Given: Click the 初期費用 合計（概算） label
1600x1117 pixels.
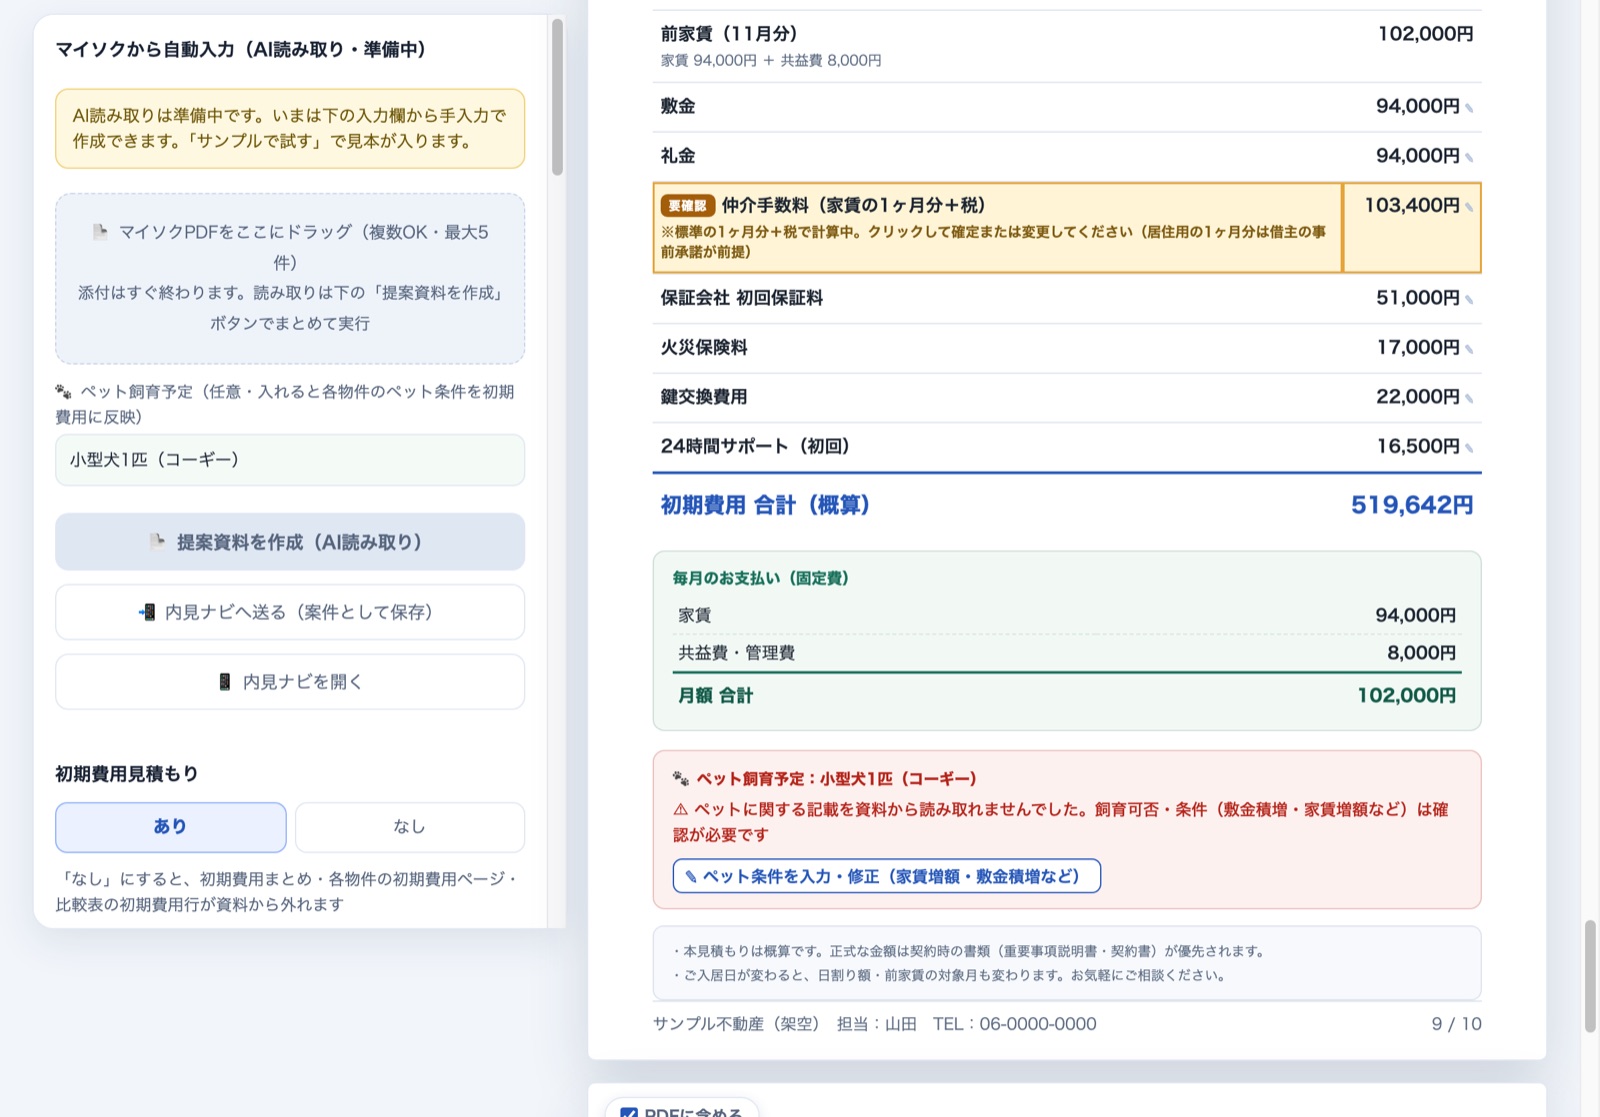Looking at the screenshot, I should pyautogui.click(x=765, y=505).
